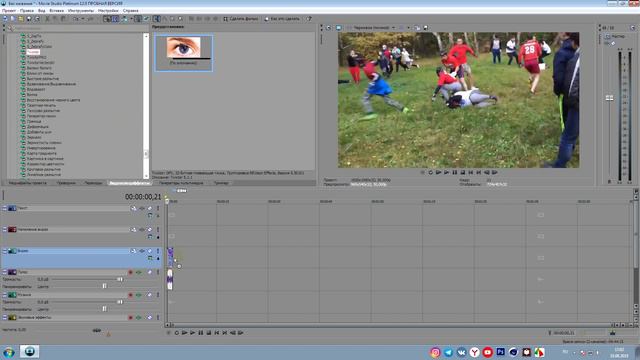
Task: Open green Track FX on Музыка track
Action: pyautogui.click(x=138, y=295)
